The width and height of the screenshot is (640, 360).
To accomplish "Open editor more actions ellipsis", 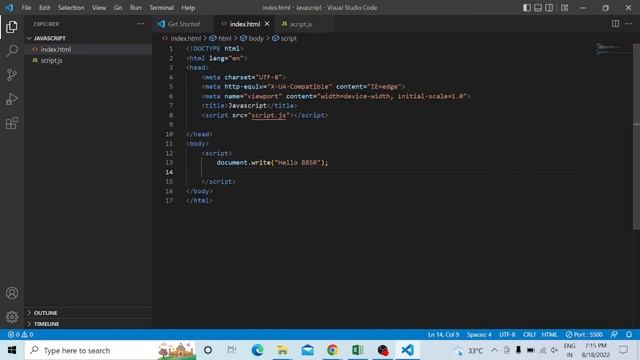I will (x=629, y=24).
